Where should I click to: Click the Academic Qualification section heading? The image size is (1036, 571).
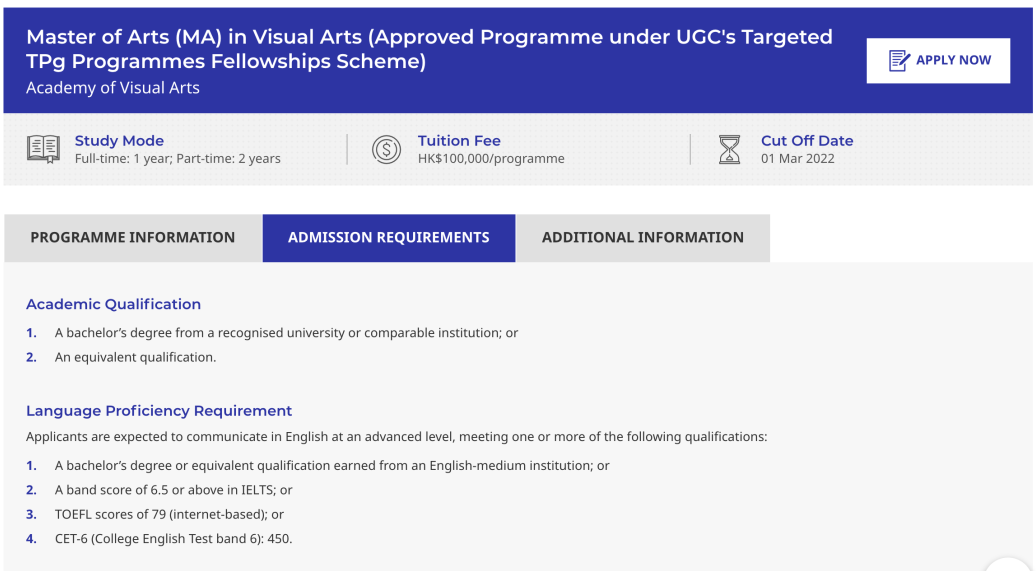pos(114,304)
